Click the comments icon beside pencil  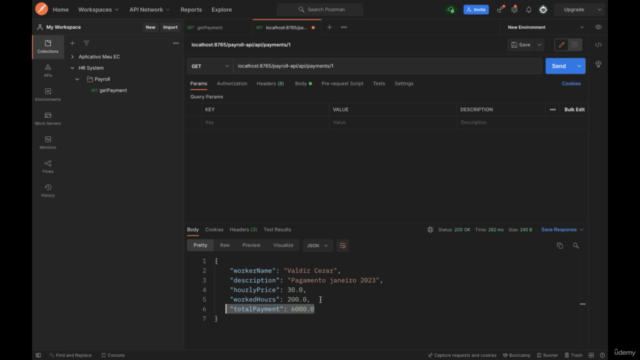pyautogui.click(x=575, y=45)
